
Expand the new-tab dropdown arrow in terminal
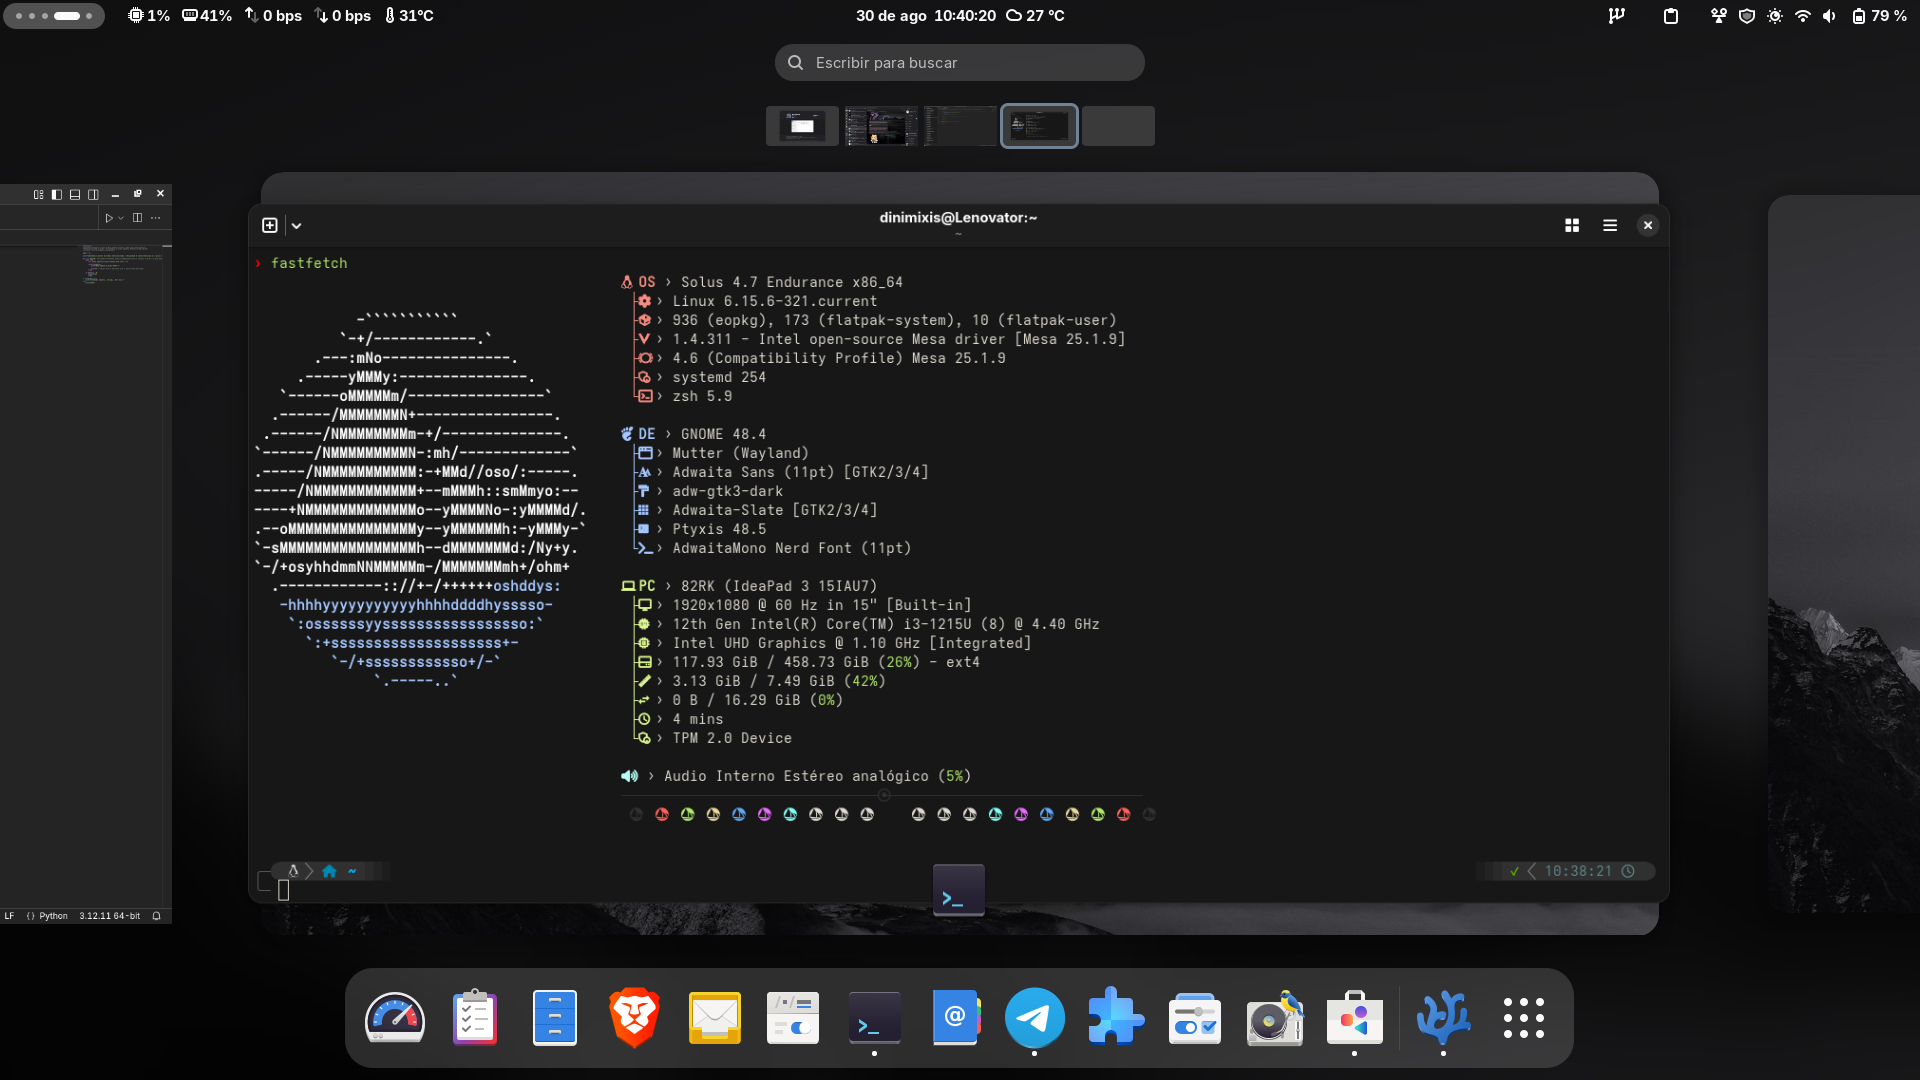click(x=296, y=225)
